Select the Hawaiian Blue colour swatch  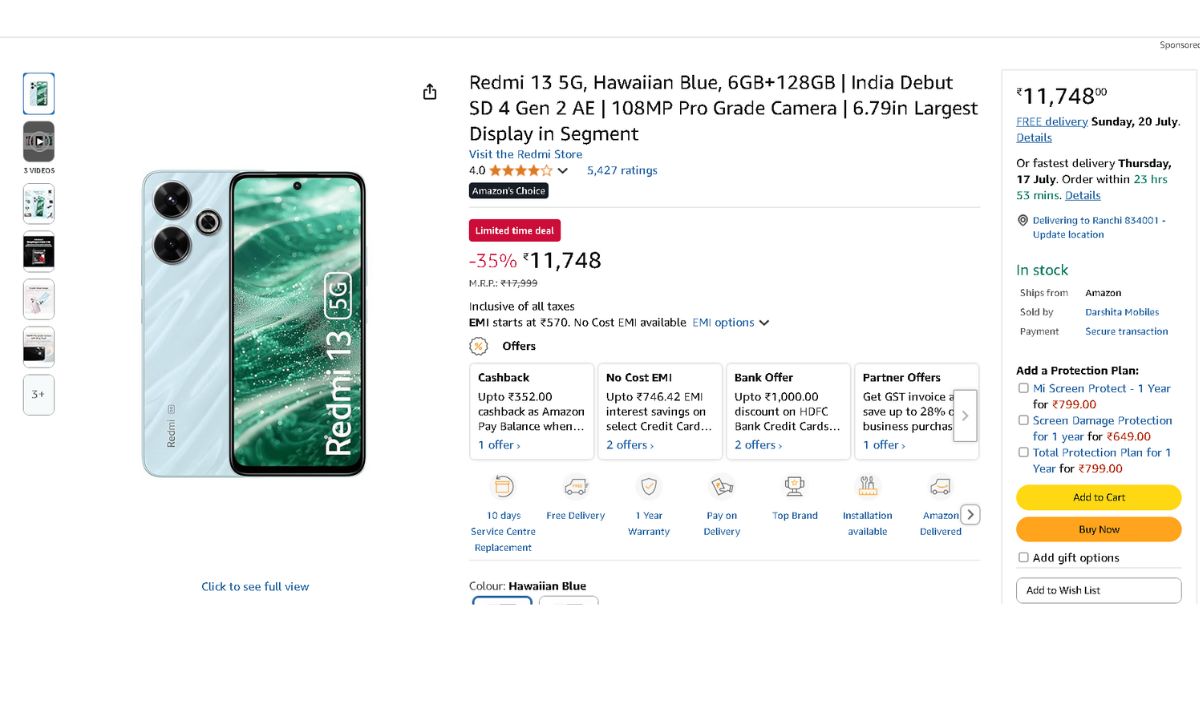click(502, 602)
